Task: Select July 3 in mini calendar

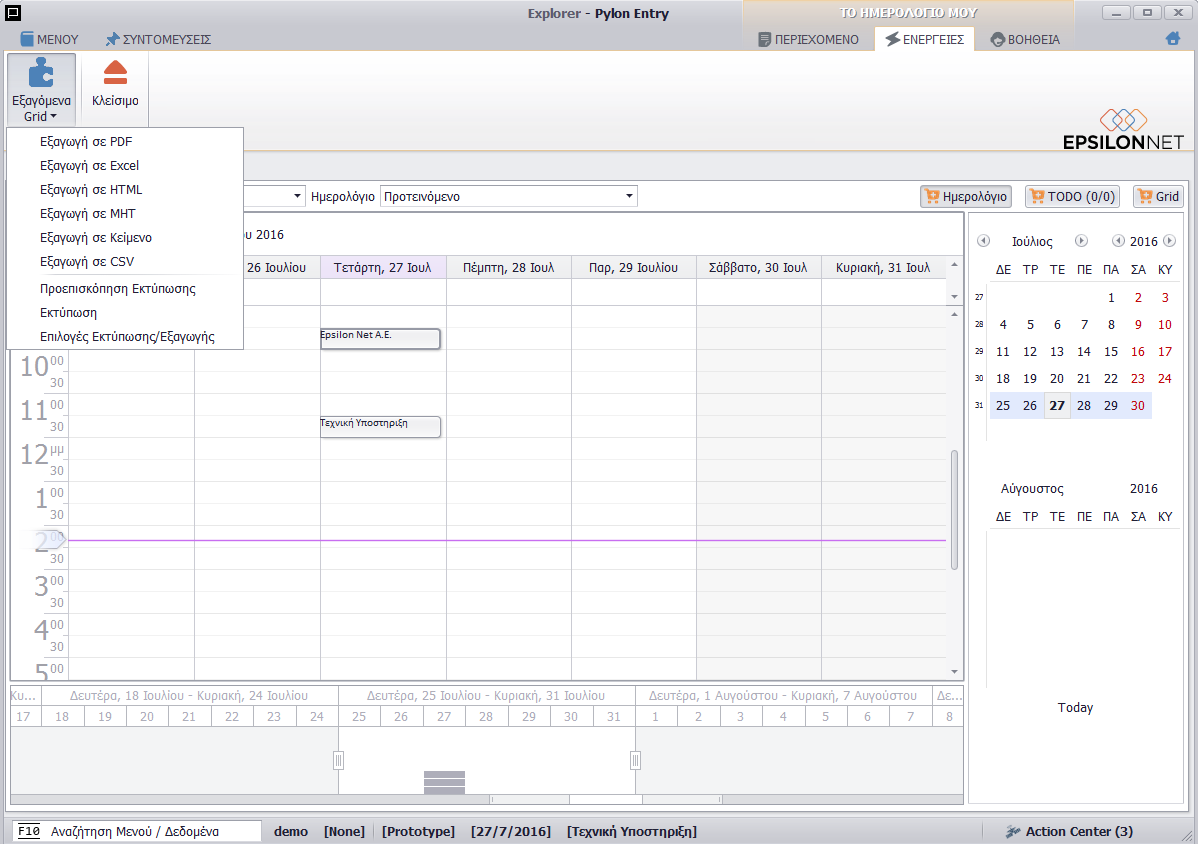Action: click(1164, 298)
